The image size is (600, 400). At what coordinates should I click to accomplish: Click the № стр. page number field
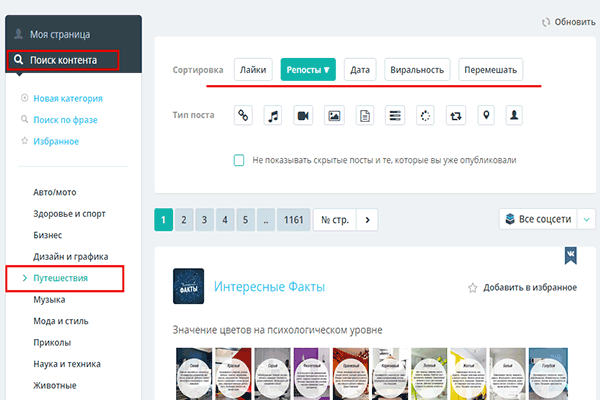(x=334, y=219)
